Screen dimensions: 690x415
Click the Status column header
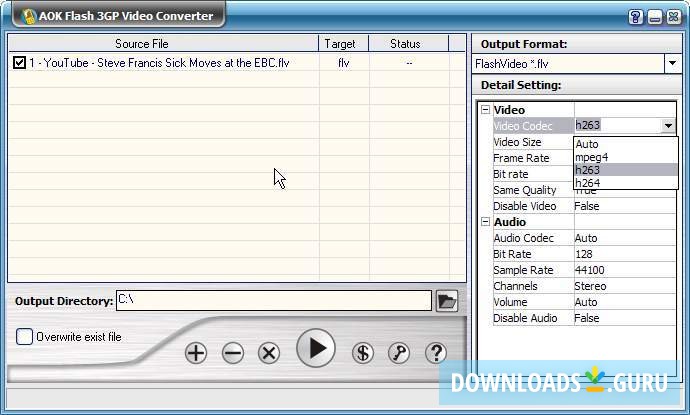[x=408, y=44]
